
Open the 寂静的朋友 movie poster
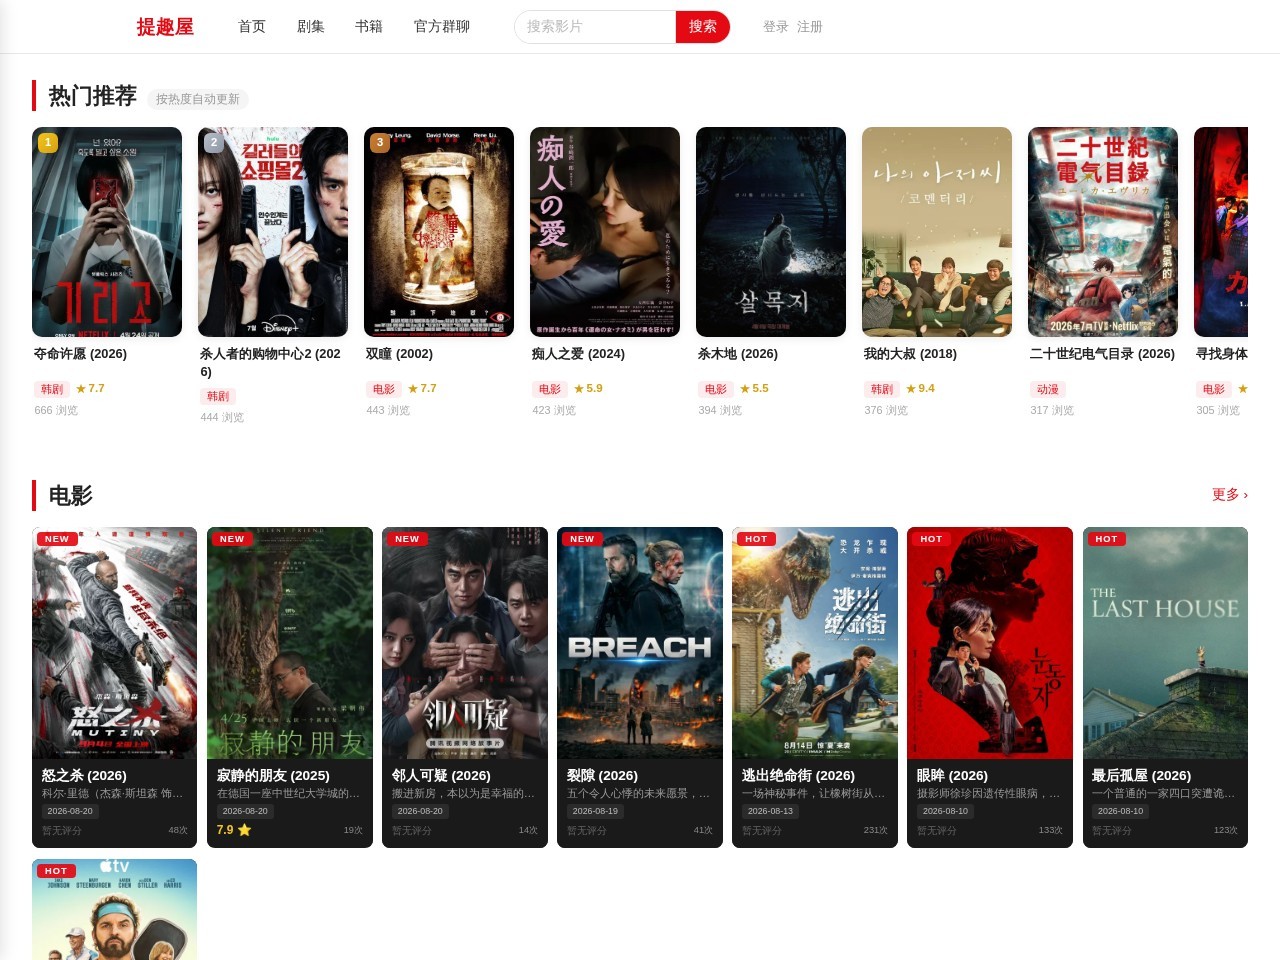click(x=290, y=643)
